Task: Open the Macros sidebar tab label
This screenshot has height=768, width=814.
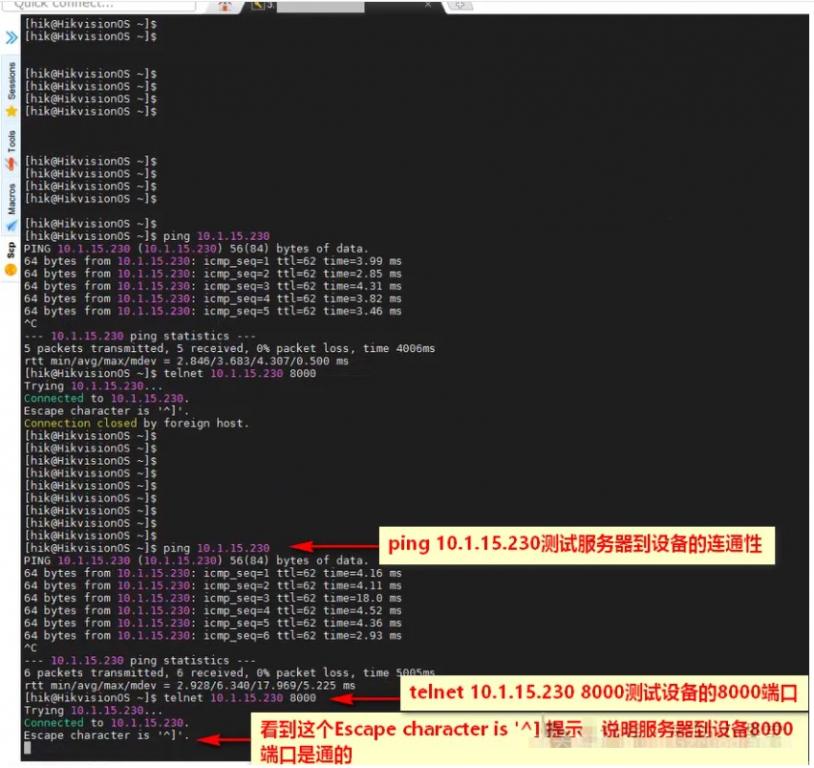Action: point(11,199)
